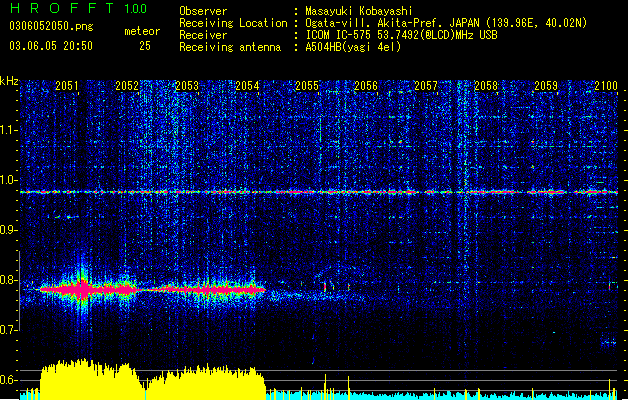Click the 0306052050.png filename
Screen dimensions: 629x400
[51, 26]
